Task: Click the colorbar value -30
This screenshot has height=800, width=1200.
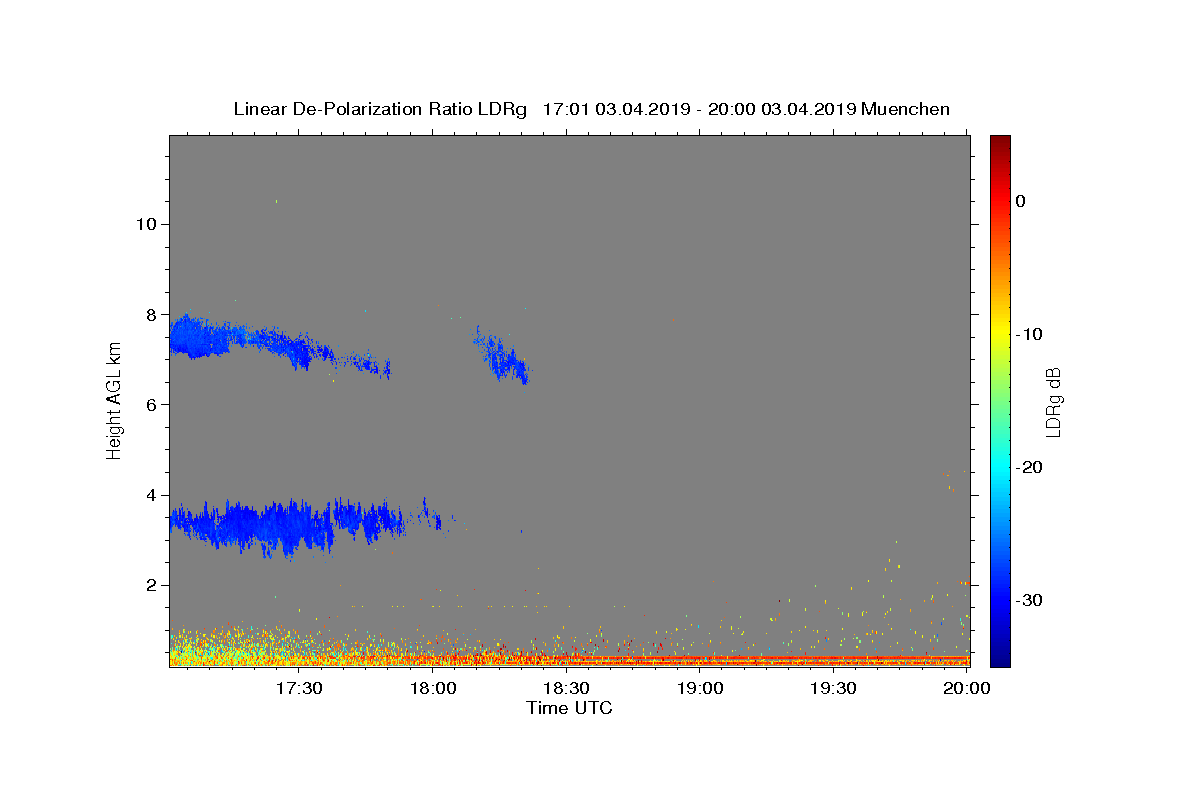Action: click(x=1029, y=600)
